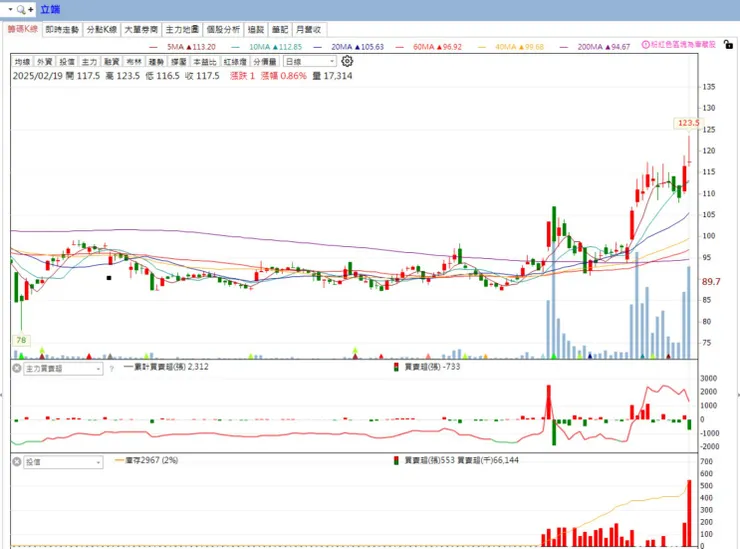The height and width of the screenshot is (549, 740).
Task: Click the 累計買賣超(張) 2,312 legend
Action: (x=166, y=367)
